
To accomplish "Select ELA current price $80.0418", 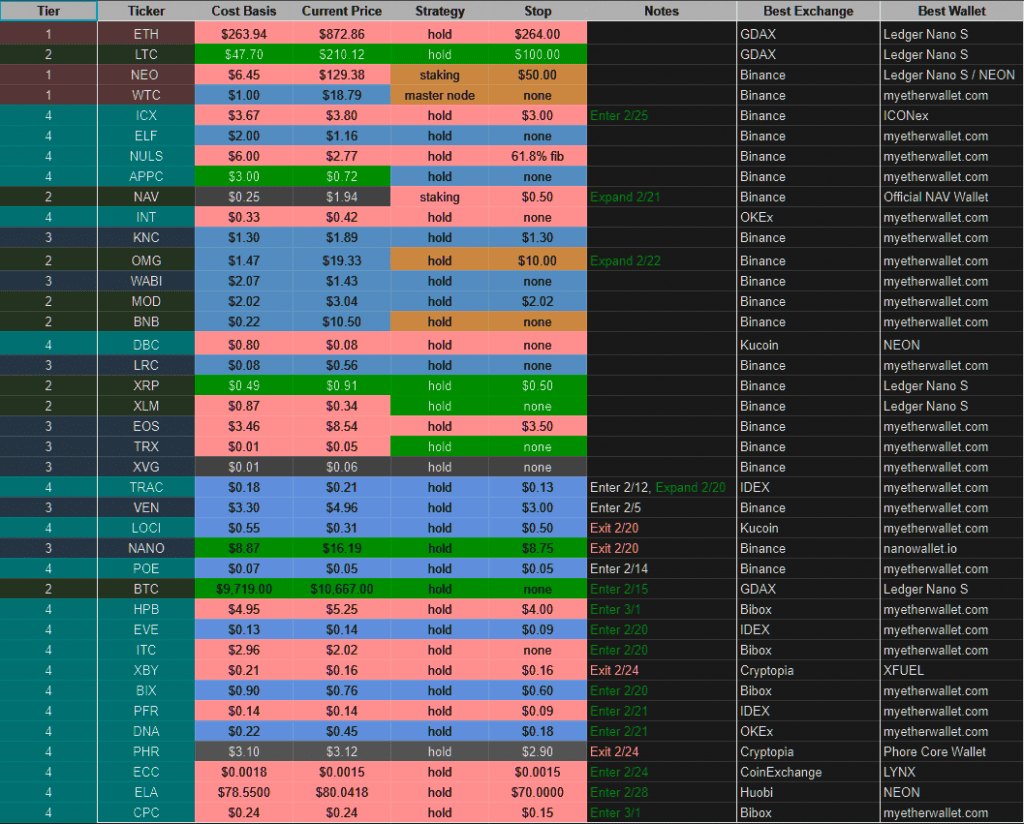I will (x=342, y=792).
